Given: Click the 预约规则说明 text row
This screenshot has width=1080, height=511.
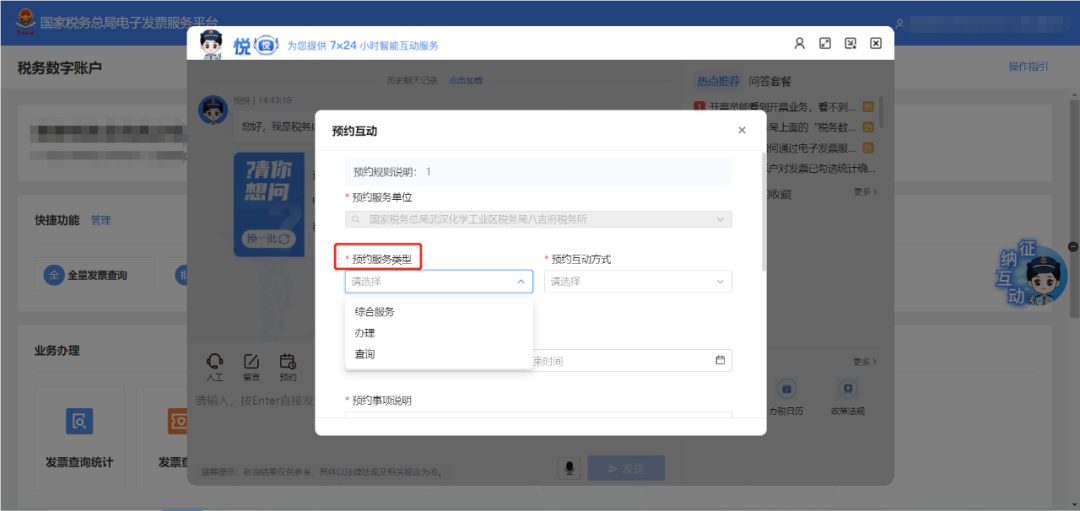Looking at the screenshot, I should coord(539,171).
